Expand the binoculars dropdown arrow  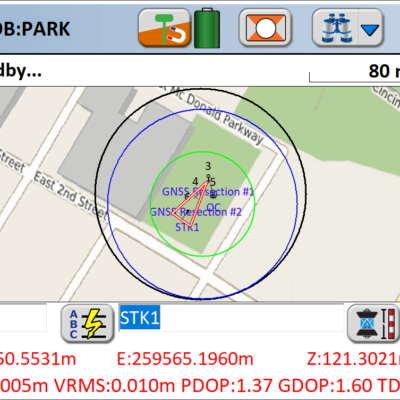[x=371, y=29]
